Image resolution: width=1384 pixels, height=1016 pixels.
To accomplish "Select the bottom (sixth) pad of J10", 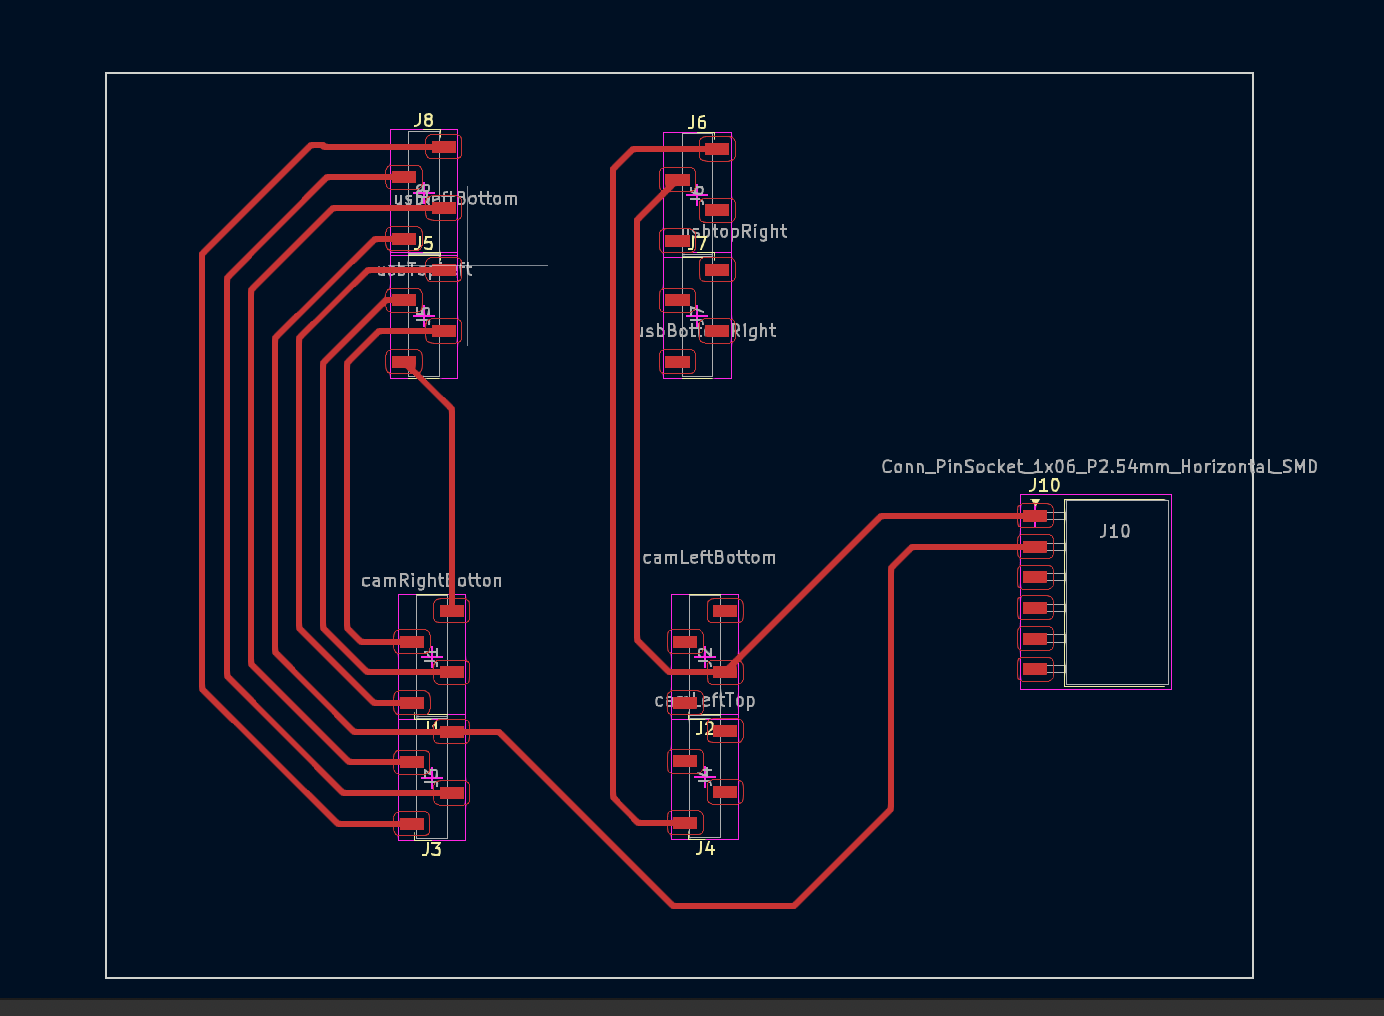I will click(x=1035, y=669).
